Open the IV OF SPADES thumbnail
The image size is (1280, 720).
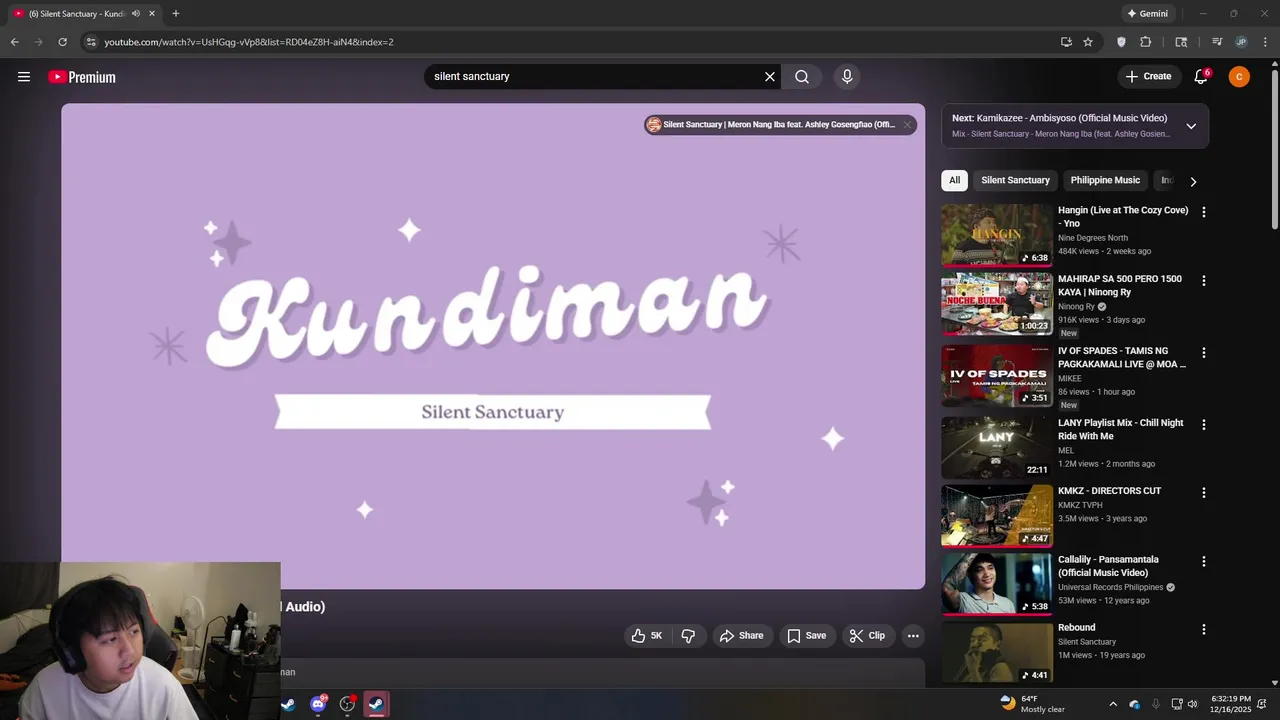[997, 376]
